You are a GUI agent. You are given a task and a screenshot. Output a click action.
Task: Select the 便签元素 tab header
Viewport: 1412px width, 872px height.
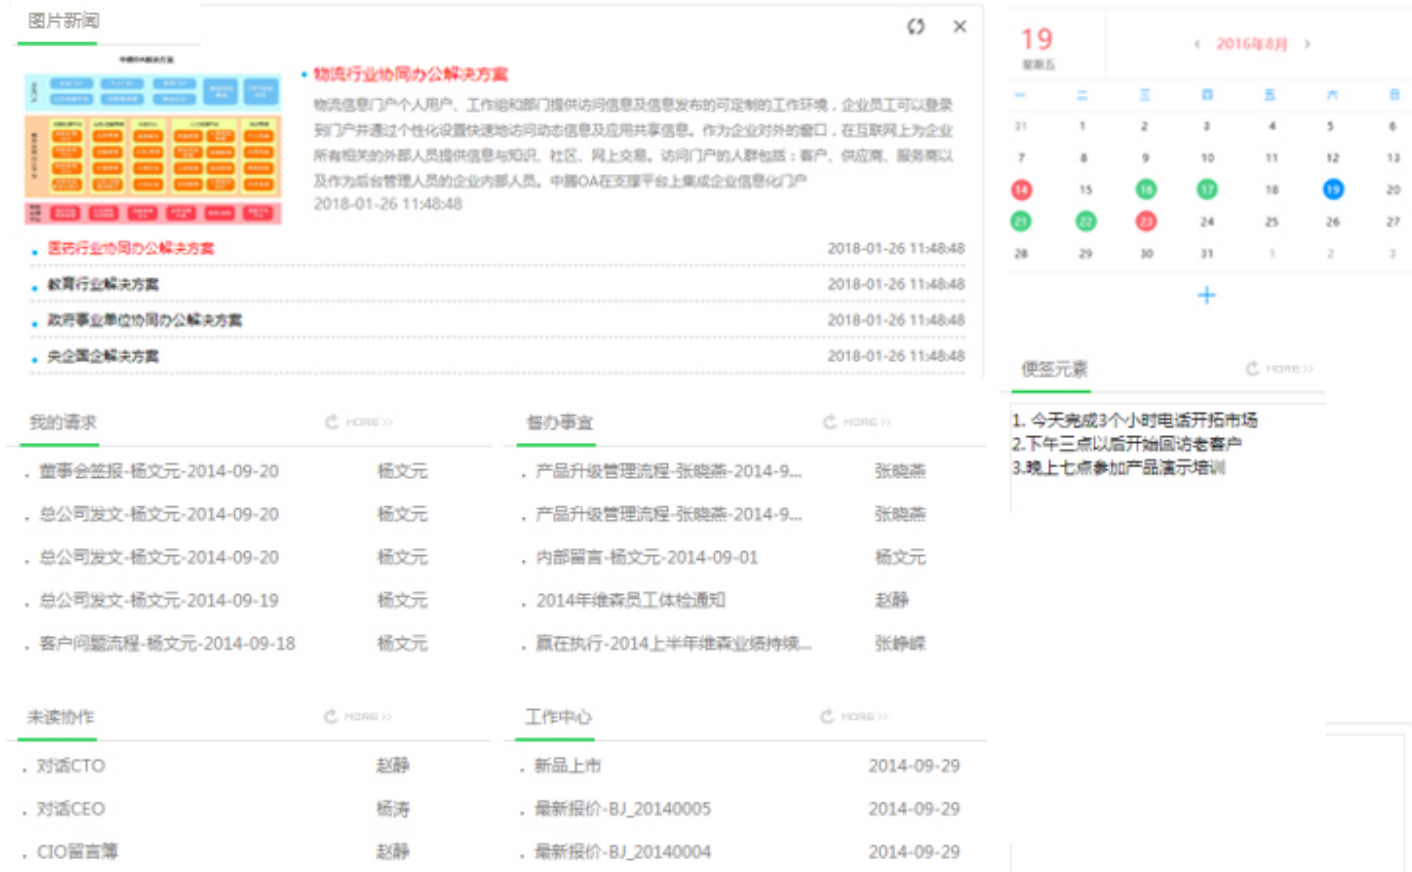[1054, 369]
